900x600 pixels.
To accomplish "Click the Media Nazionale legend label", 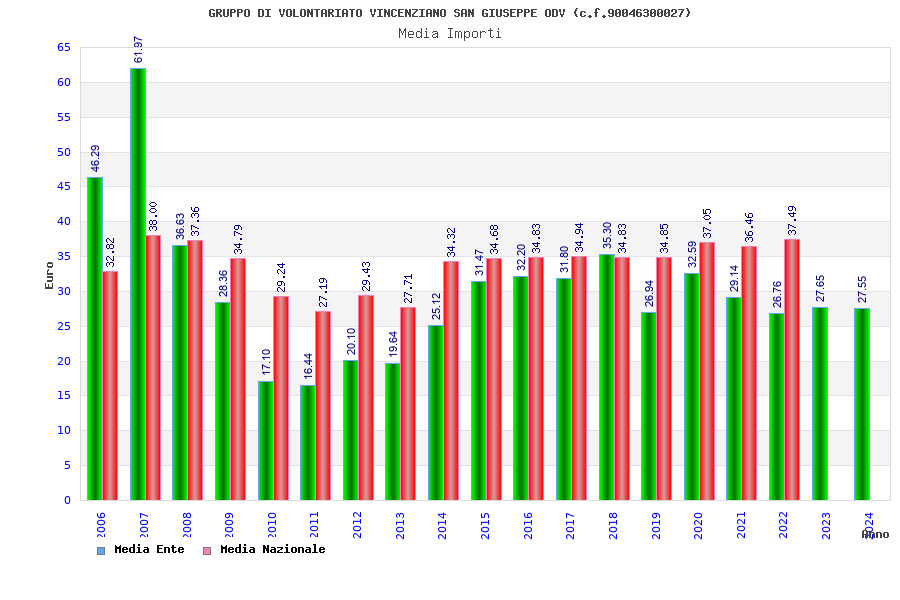I will click(x=273, y=549).
